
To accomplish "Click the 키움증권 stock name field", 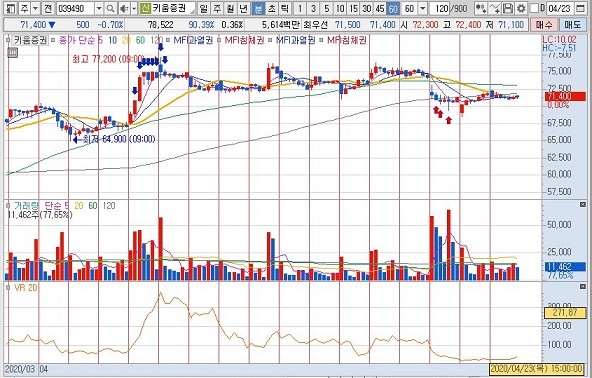I will 173,8.
